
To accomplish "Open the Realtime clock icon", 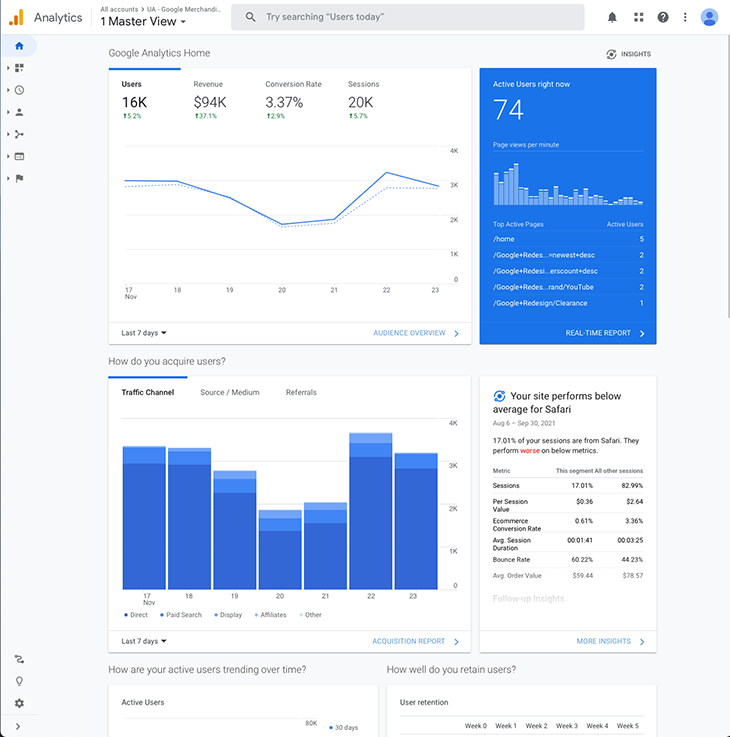I will pos(19,90).
